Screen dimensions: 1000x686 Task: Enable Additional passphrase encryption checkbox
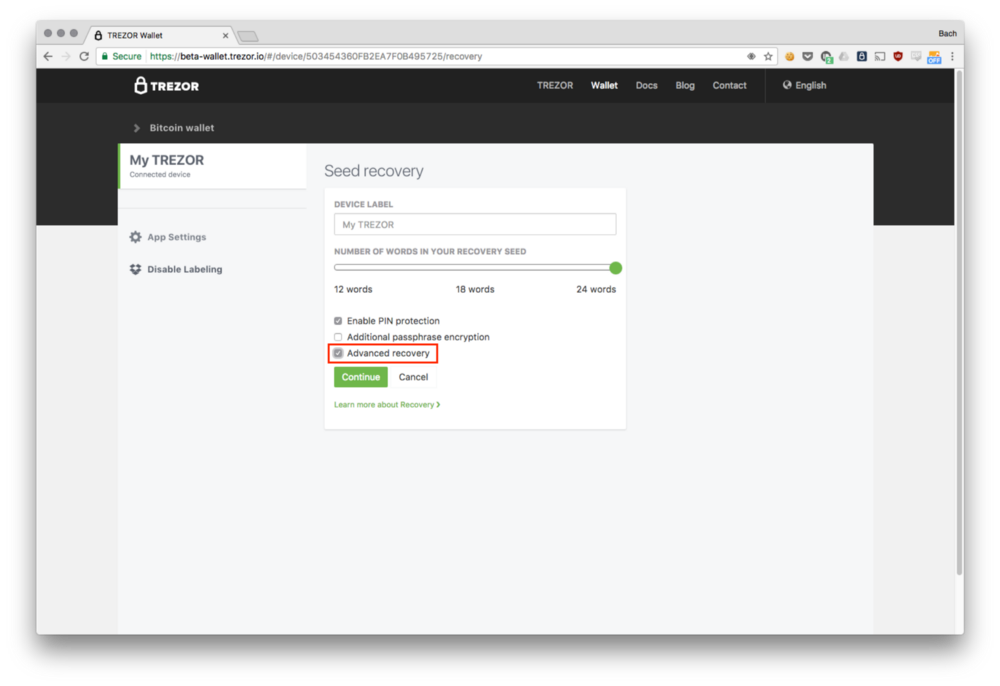tap(338, 337)
